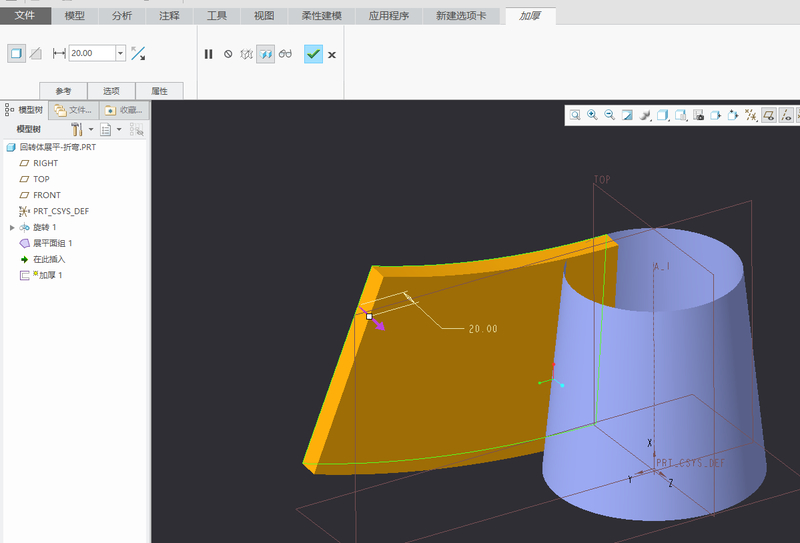Viewport: 800px width, 543px height.
Task: Switch to the 分析 ribbon tab
Action: pyautogui.click(x=122, y=16)
